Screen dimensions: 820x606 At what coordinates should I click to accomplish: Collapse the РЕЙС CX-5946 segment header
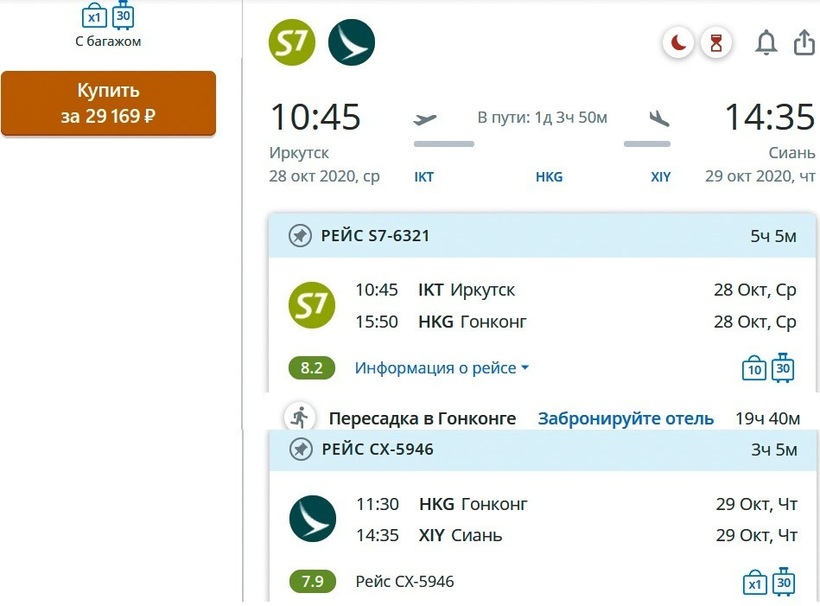click(x=540, y=449)
